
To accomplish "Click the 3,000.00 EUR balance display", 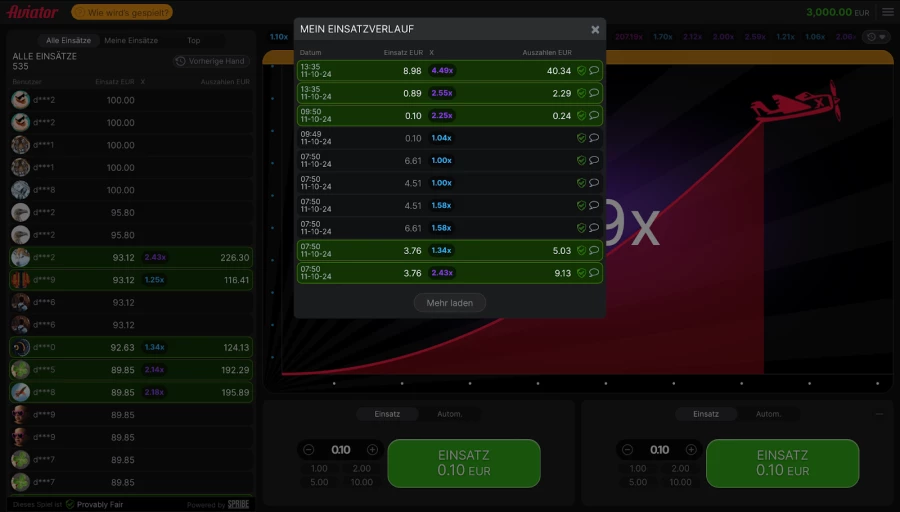I will [x=837, y=12].
